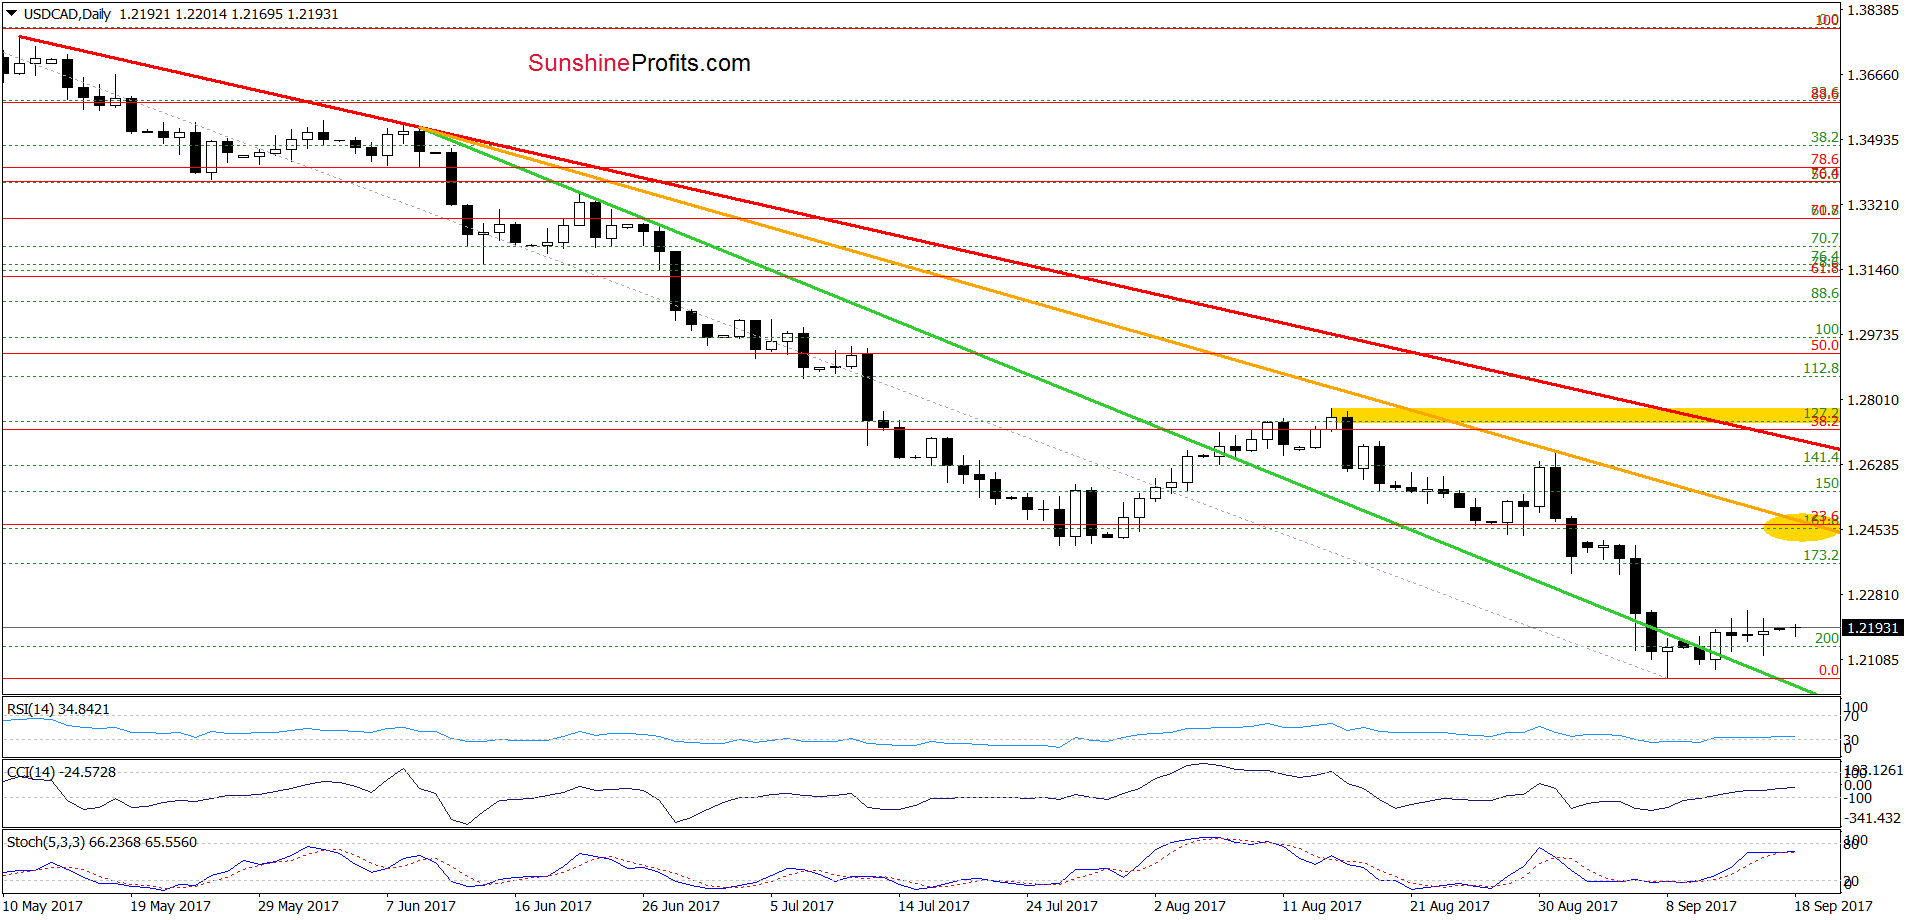The height and width of the screenshot is (920, 1908).
Task: Click the 1.28010 price axis label
Action: pyautogui.click(x=1873, y=400)
